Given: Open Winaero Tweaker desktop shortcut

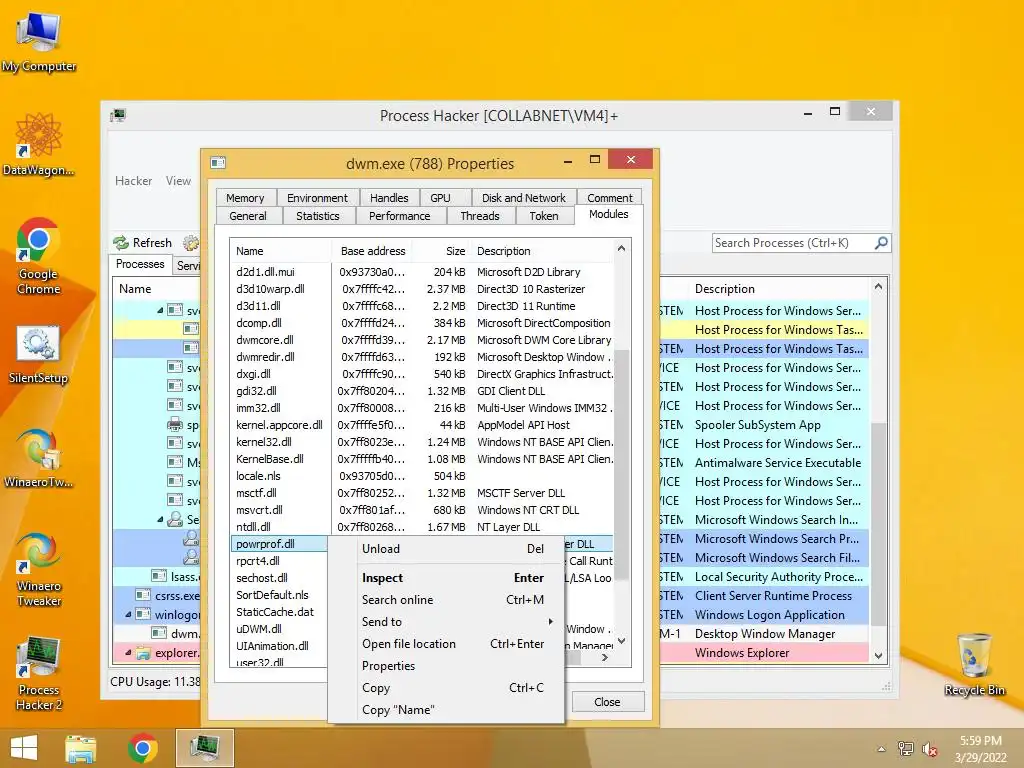Looking at the screenshot, I should pos(39,569).
